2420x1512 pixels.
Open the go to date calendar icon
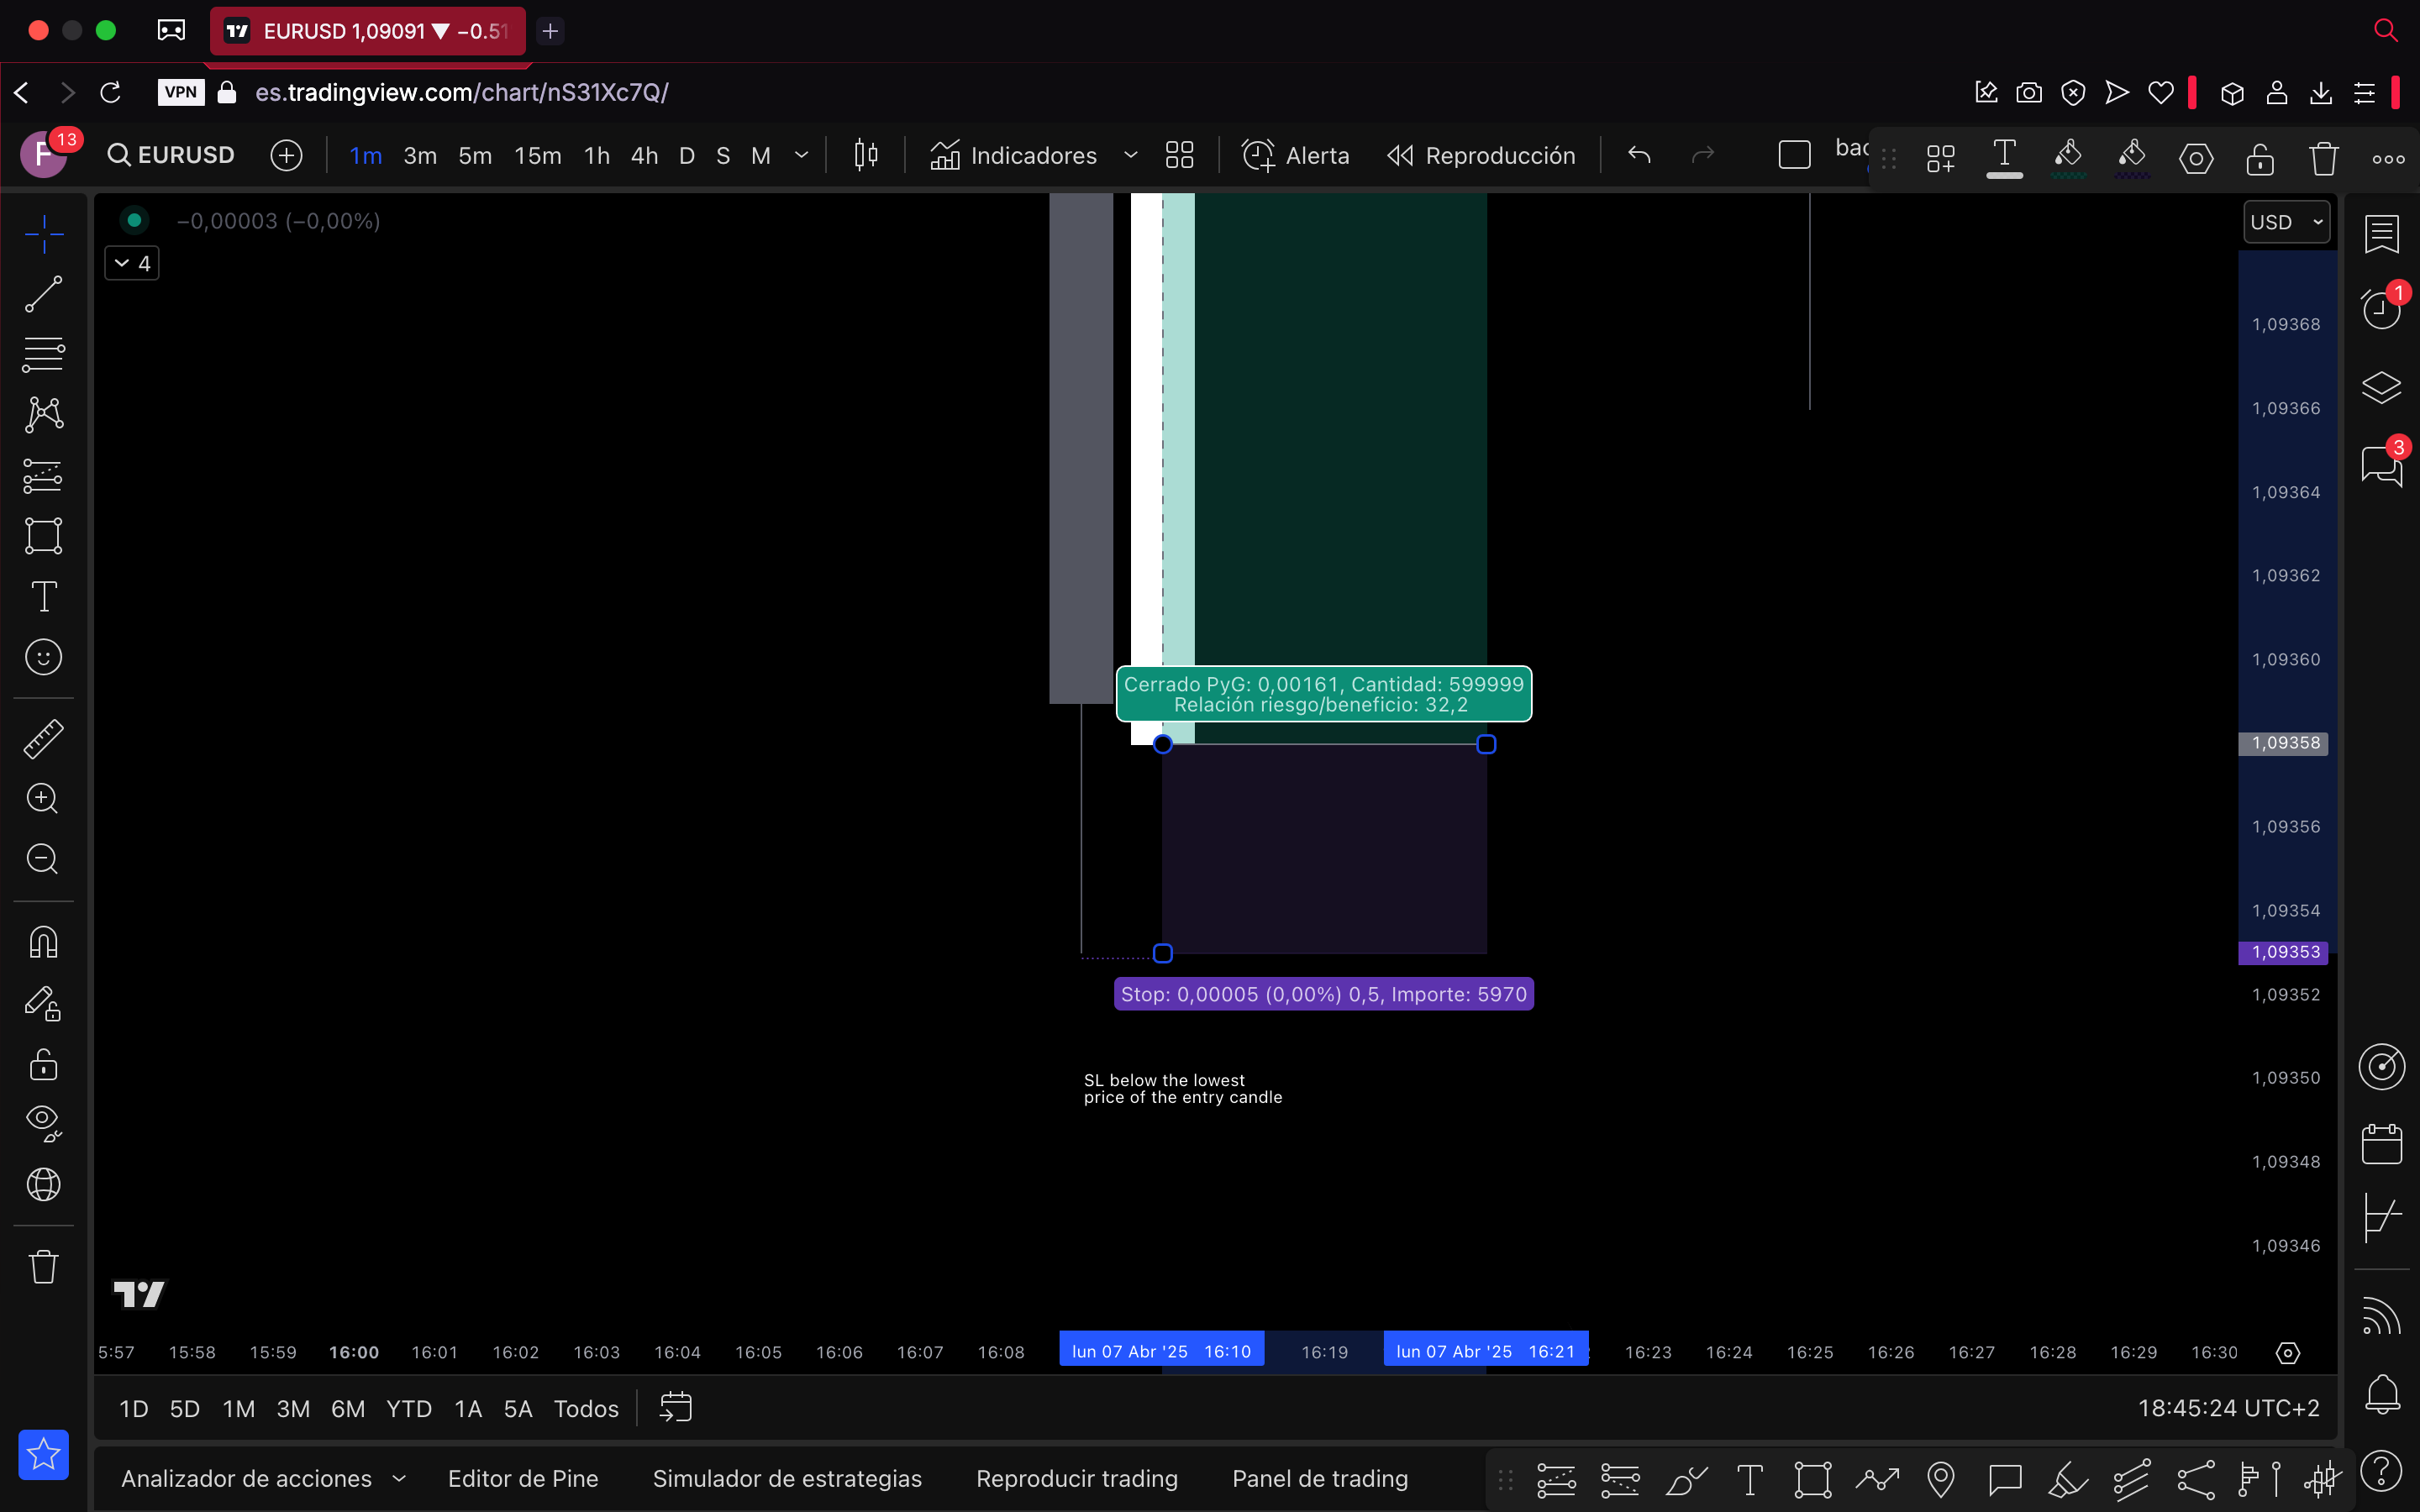pyautogui.click(x=676, y=1408)
